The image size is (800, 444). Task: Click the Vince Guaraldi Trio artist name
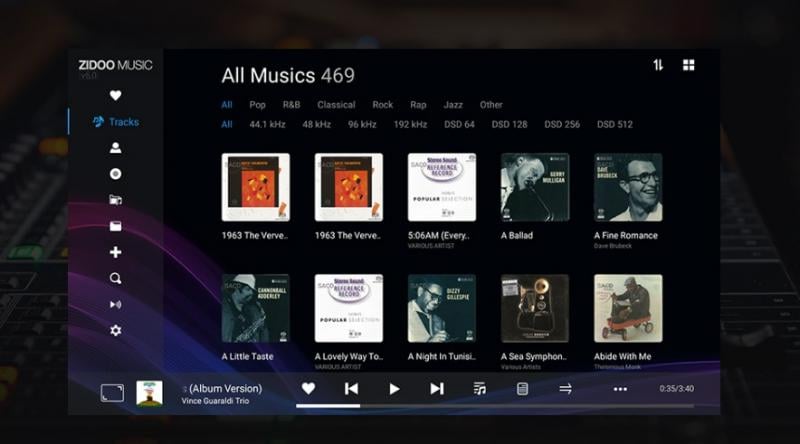pos(215,401)
